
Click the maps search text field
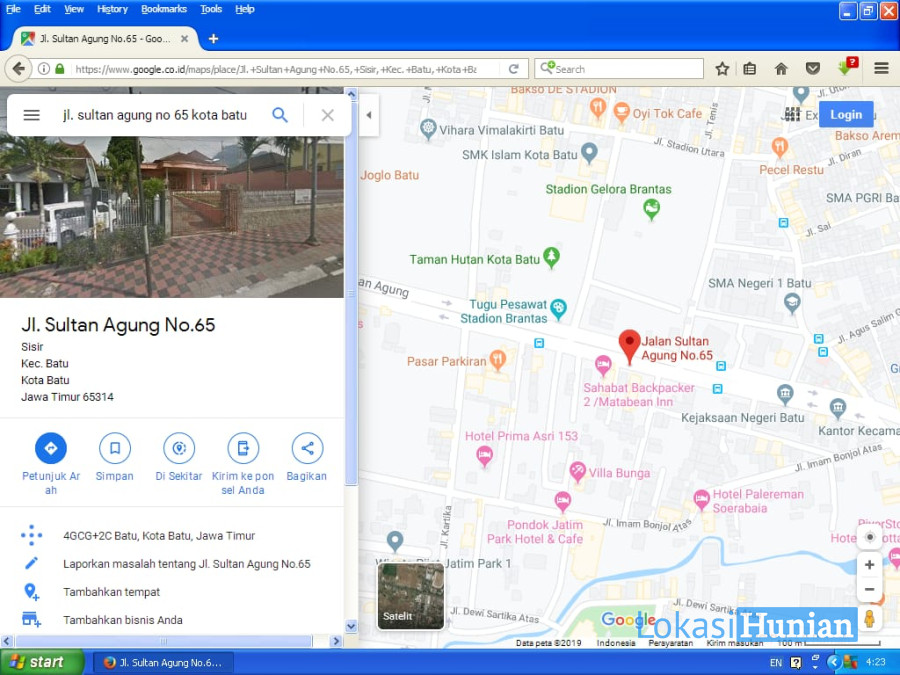pos(155,115)
